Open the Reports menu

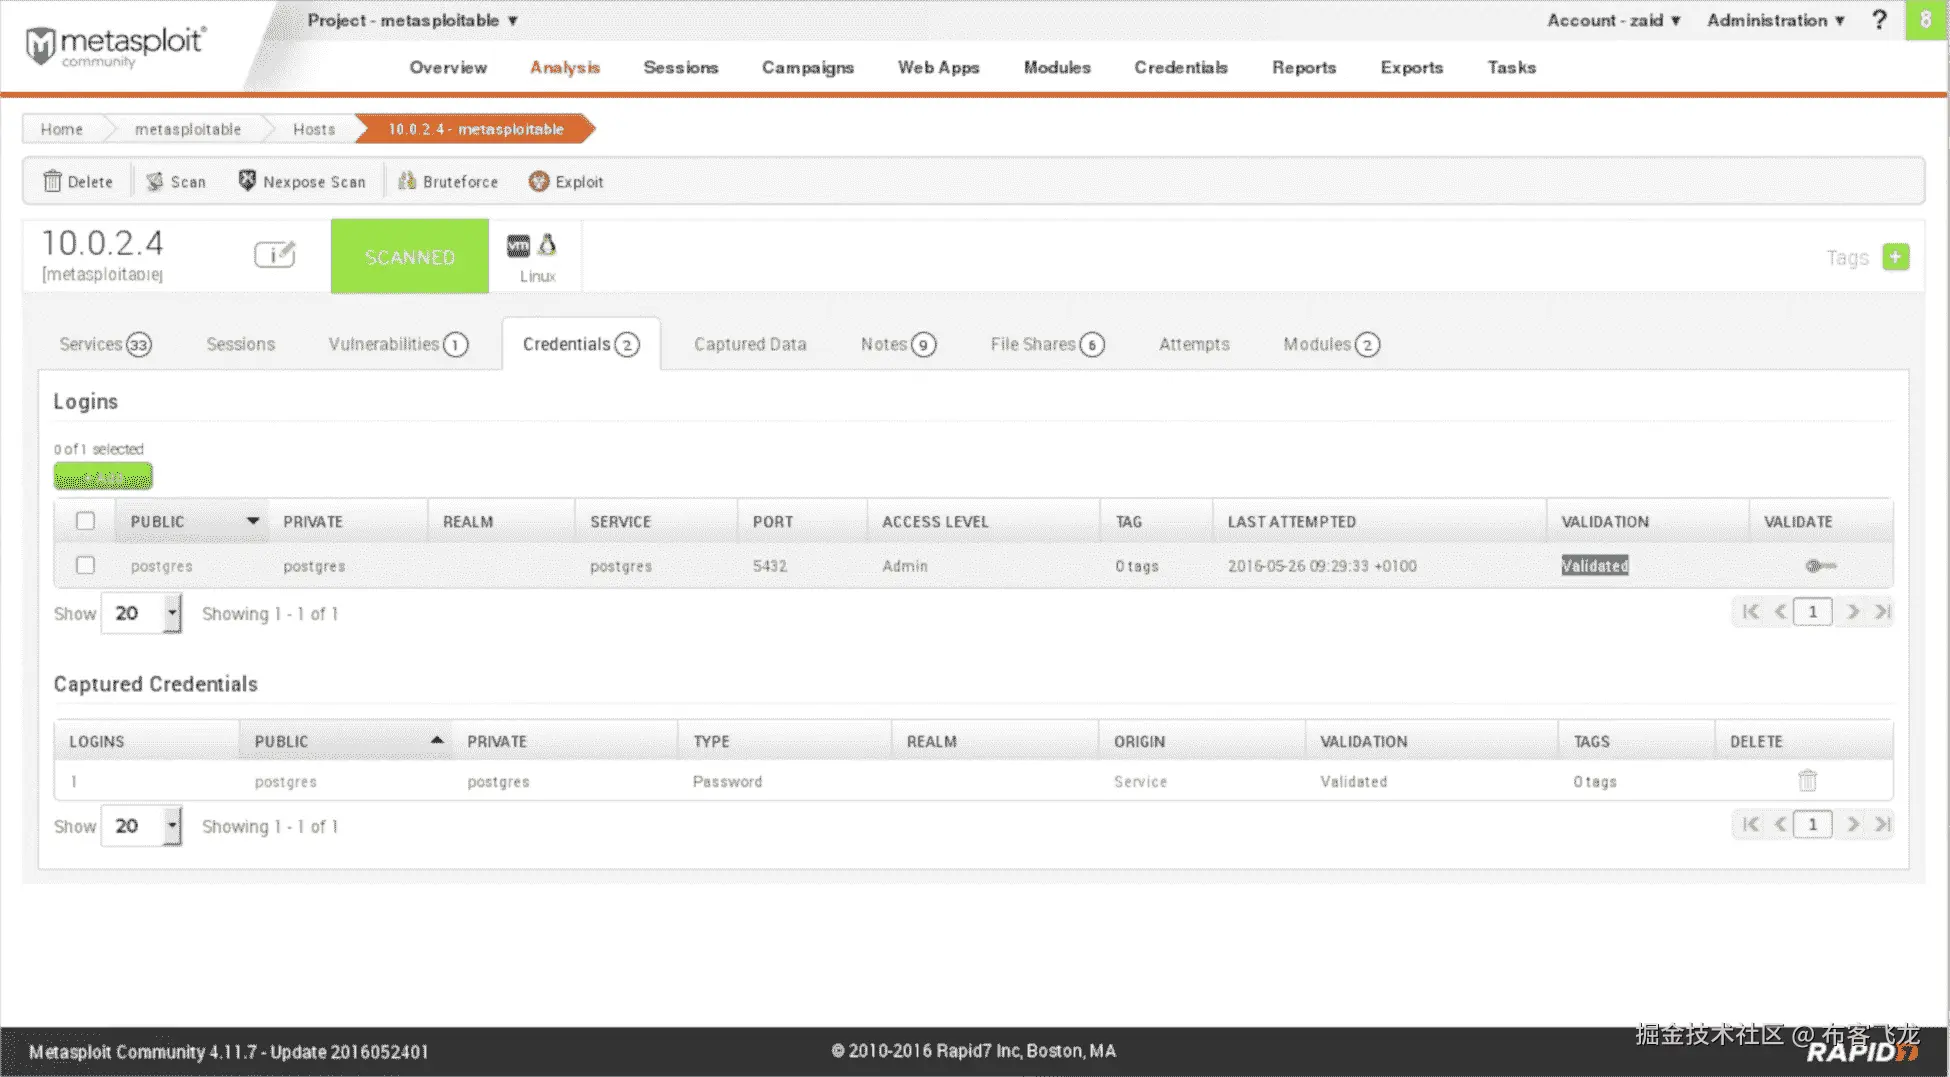(1304, 67)
